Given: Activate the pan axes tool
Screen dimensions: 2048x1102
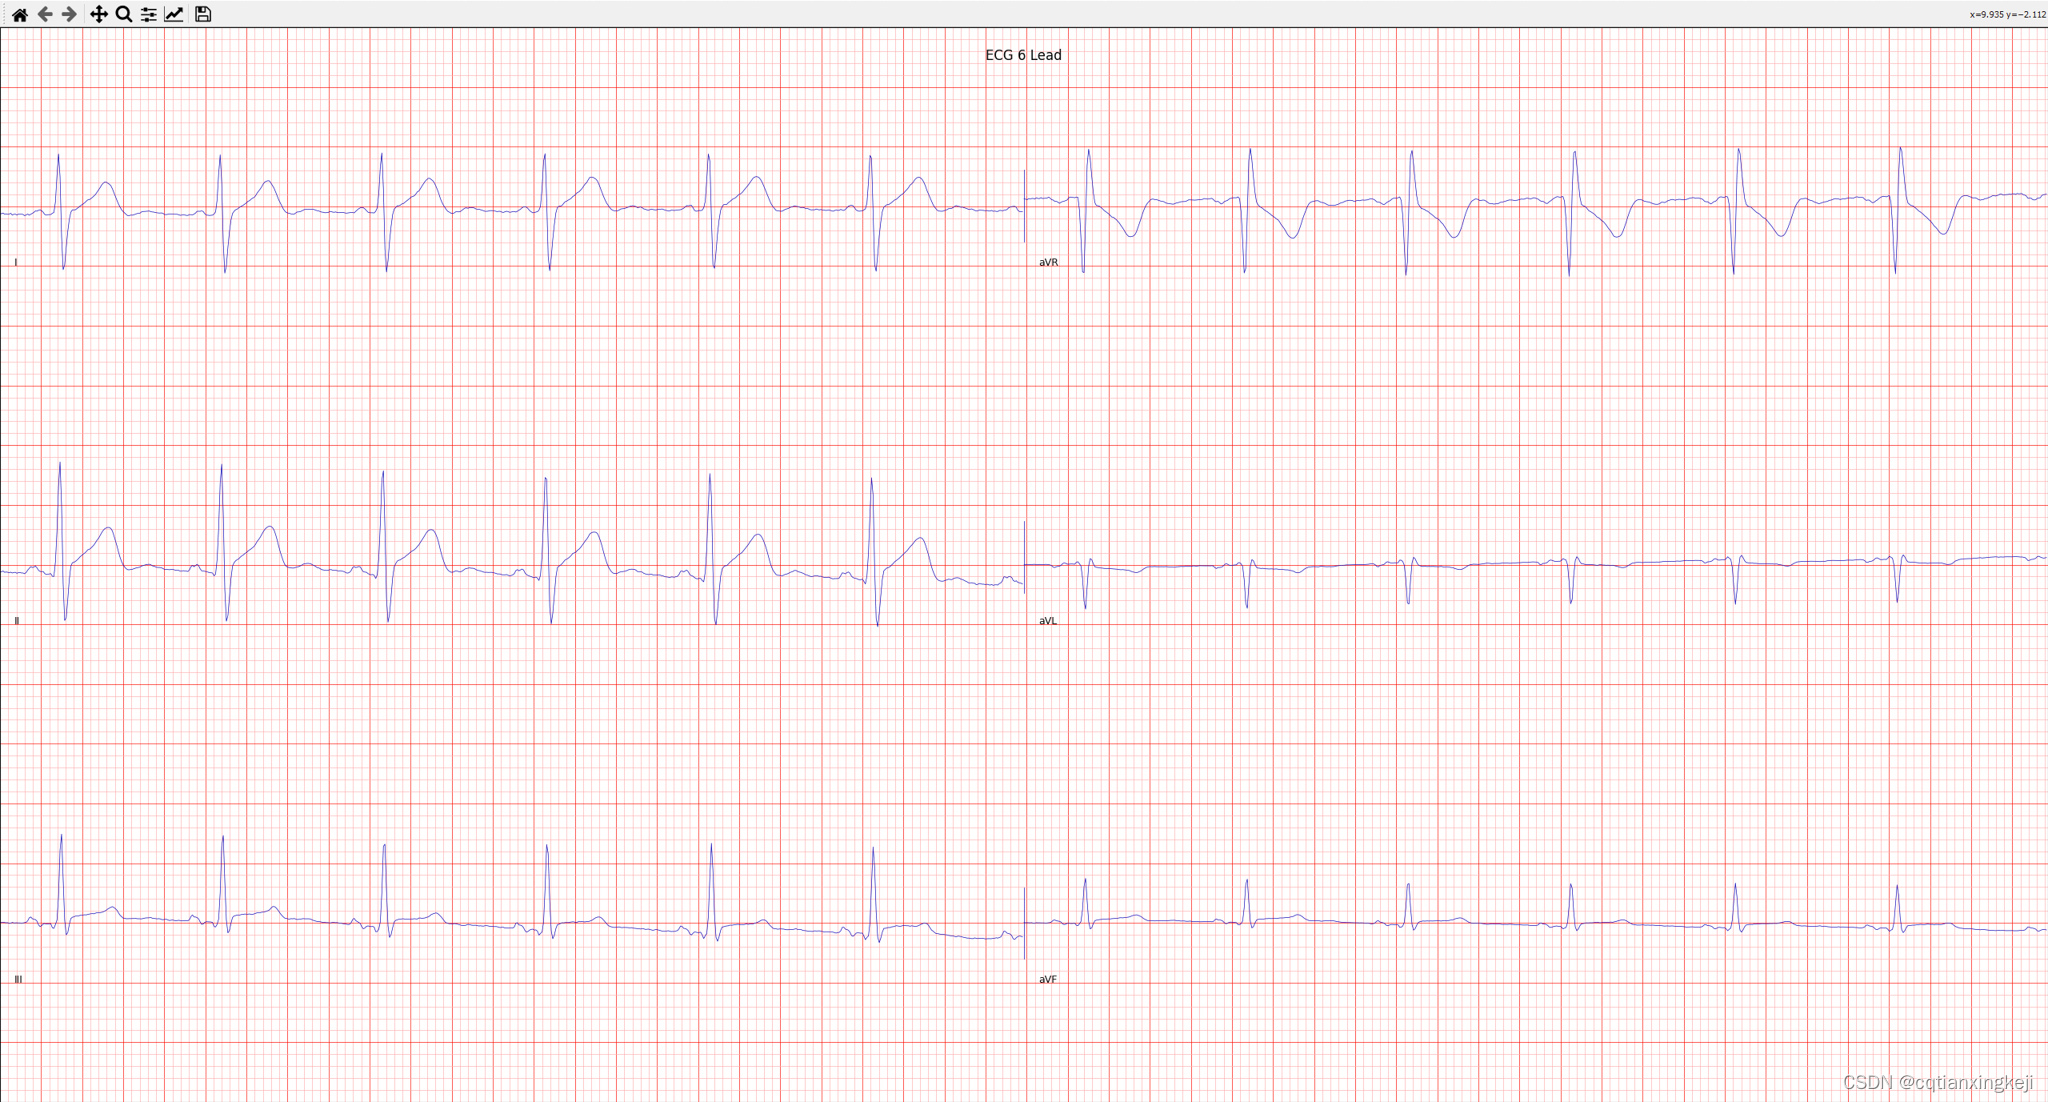Looking at the screenshot, I should coord(98,14).
